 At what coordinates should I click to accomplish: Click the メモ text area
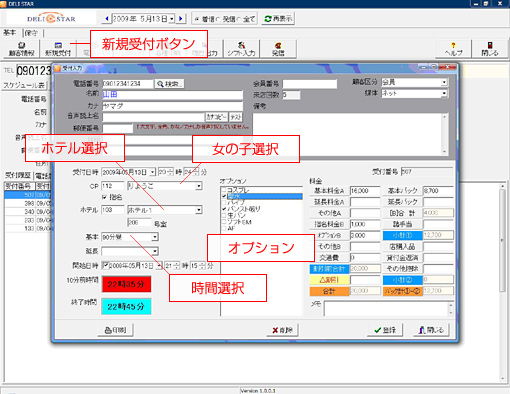pyautogui.click(x=386, y=309)
